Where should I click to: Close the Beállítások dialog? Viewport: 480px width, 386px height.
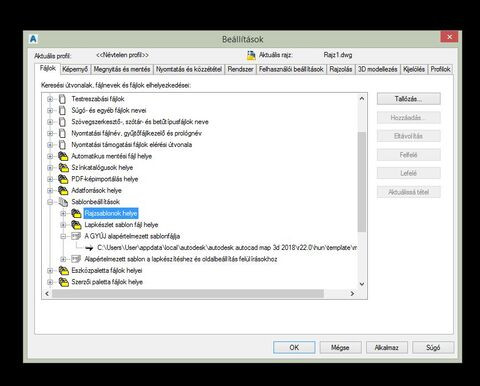point(449,37)
